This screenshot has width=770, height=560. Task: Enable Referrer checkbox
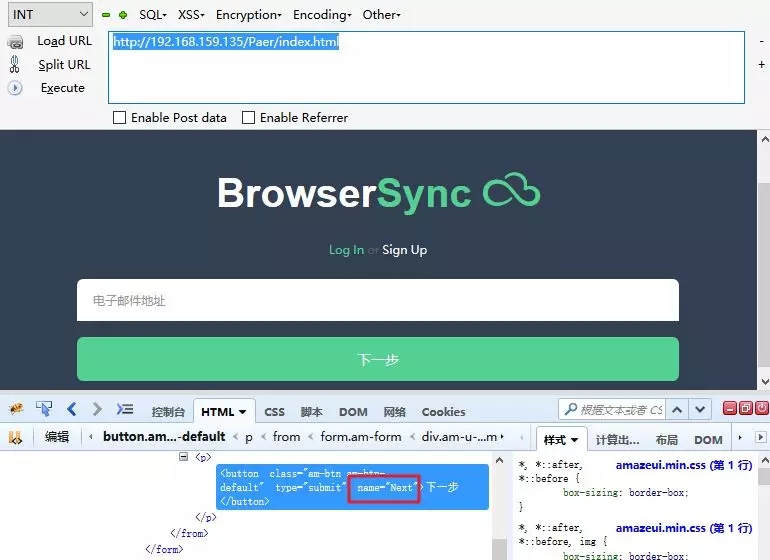[248, 118]
